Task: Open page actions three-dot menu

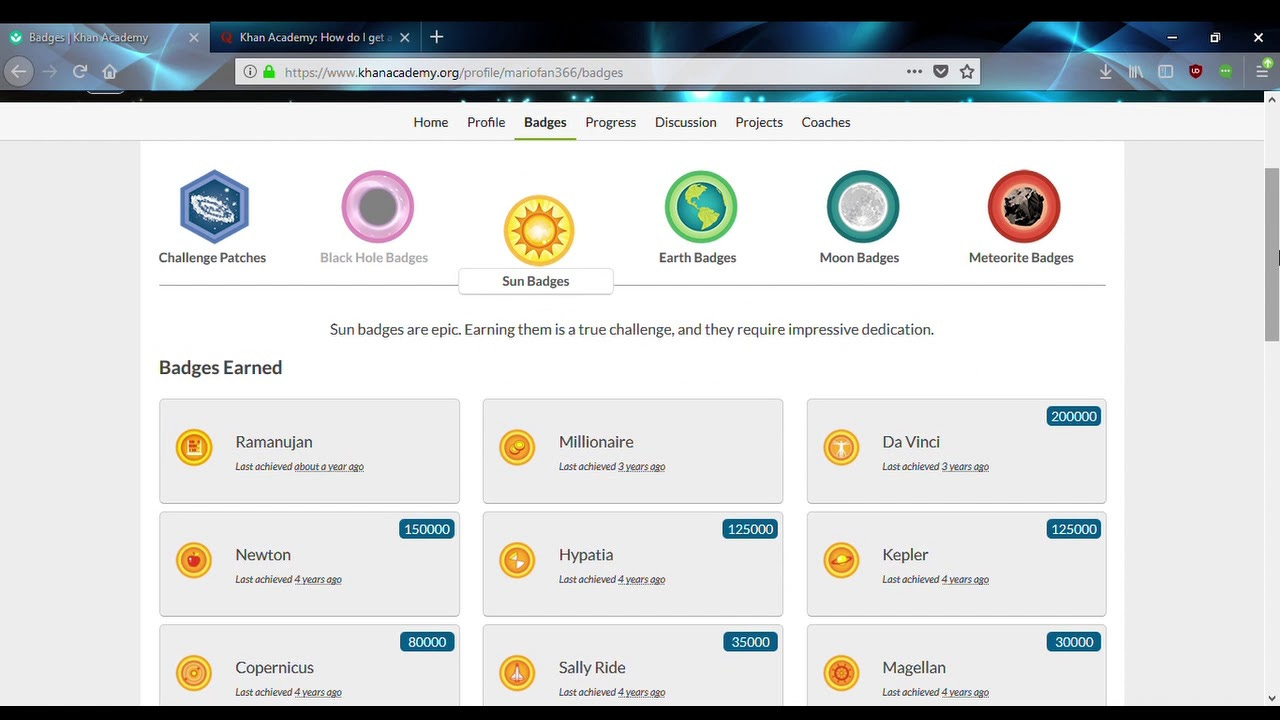Action: tap(914, 71)
